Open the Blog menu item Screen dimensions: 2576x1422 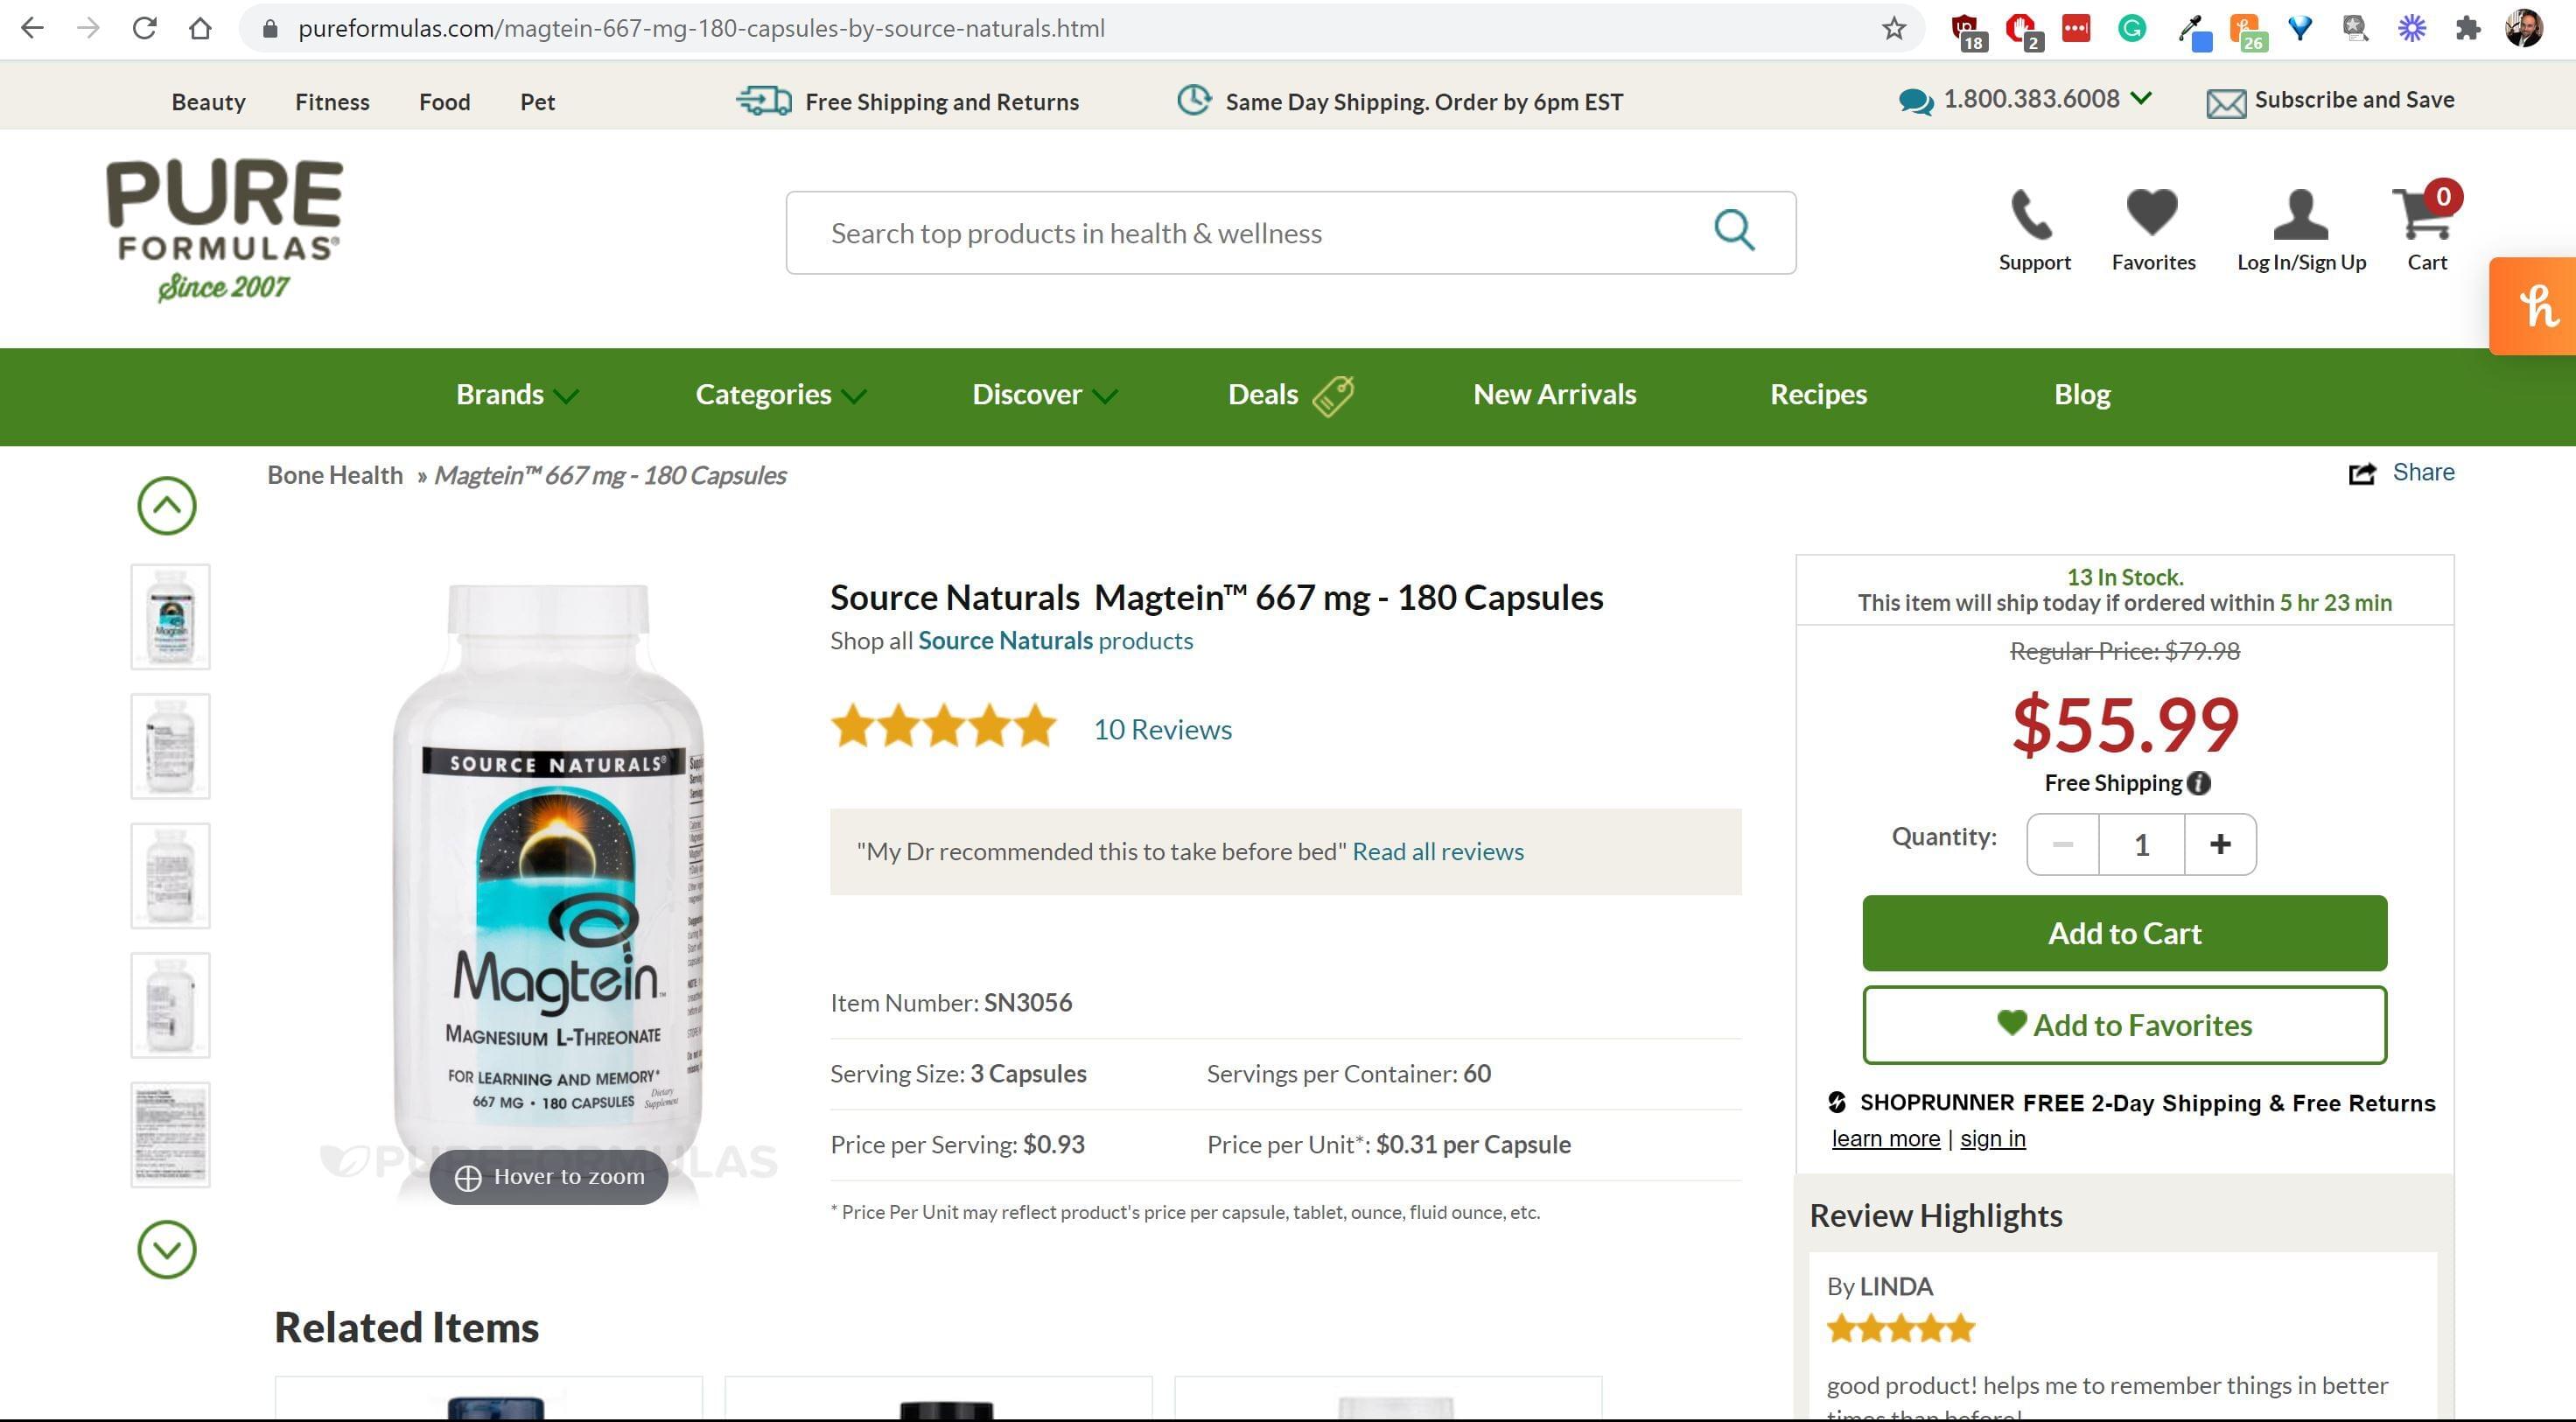tap(2082, 395)
